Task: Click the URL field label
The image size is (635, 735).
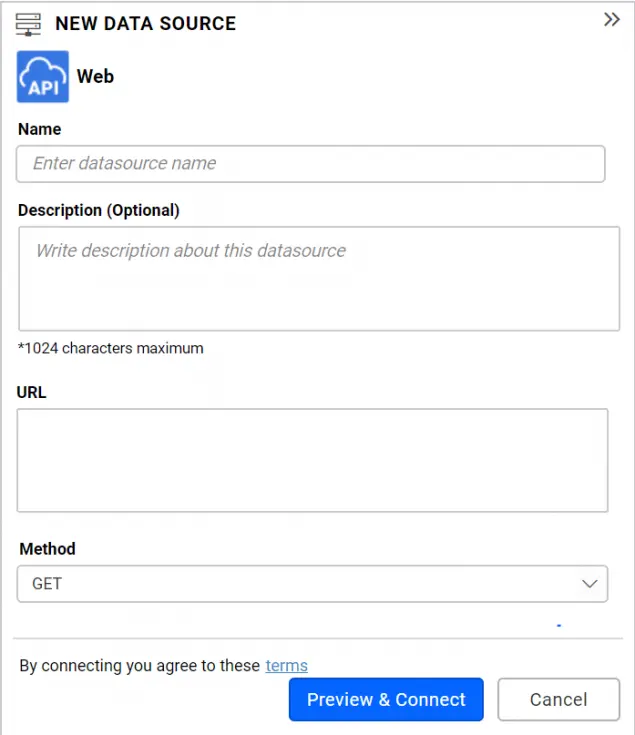Action: (x=32, y=392)
